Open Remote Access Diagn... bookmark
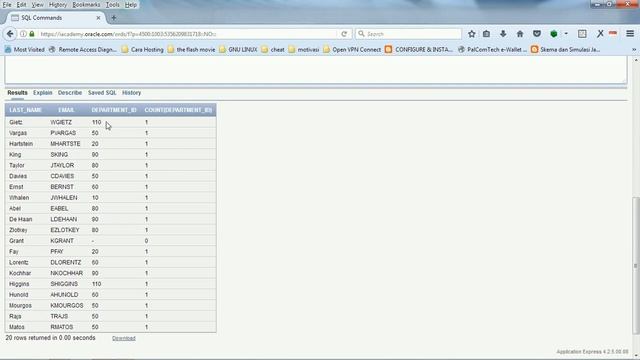Image resolution: width=640 pixels, height=360 pixels. (x=83, y=49)
